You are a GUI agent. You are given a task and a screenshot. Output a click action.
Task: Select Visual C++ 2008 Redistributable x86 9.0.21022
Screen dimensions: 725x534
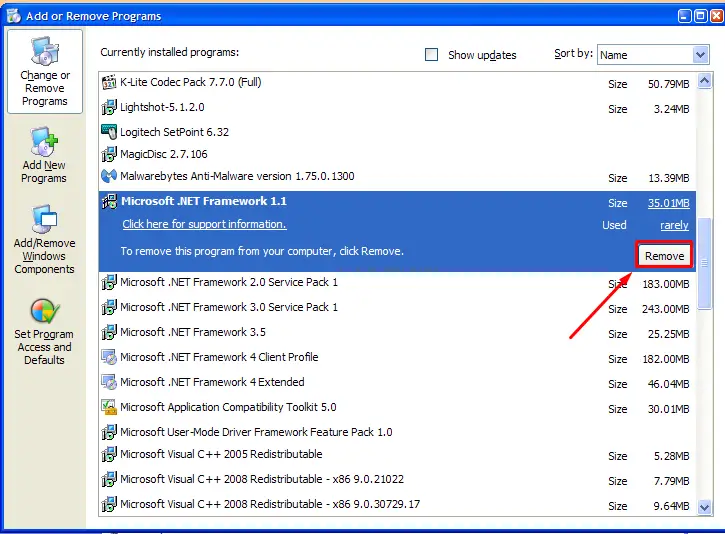pos(397,479)
